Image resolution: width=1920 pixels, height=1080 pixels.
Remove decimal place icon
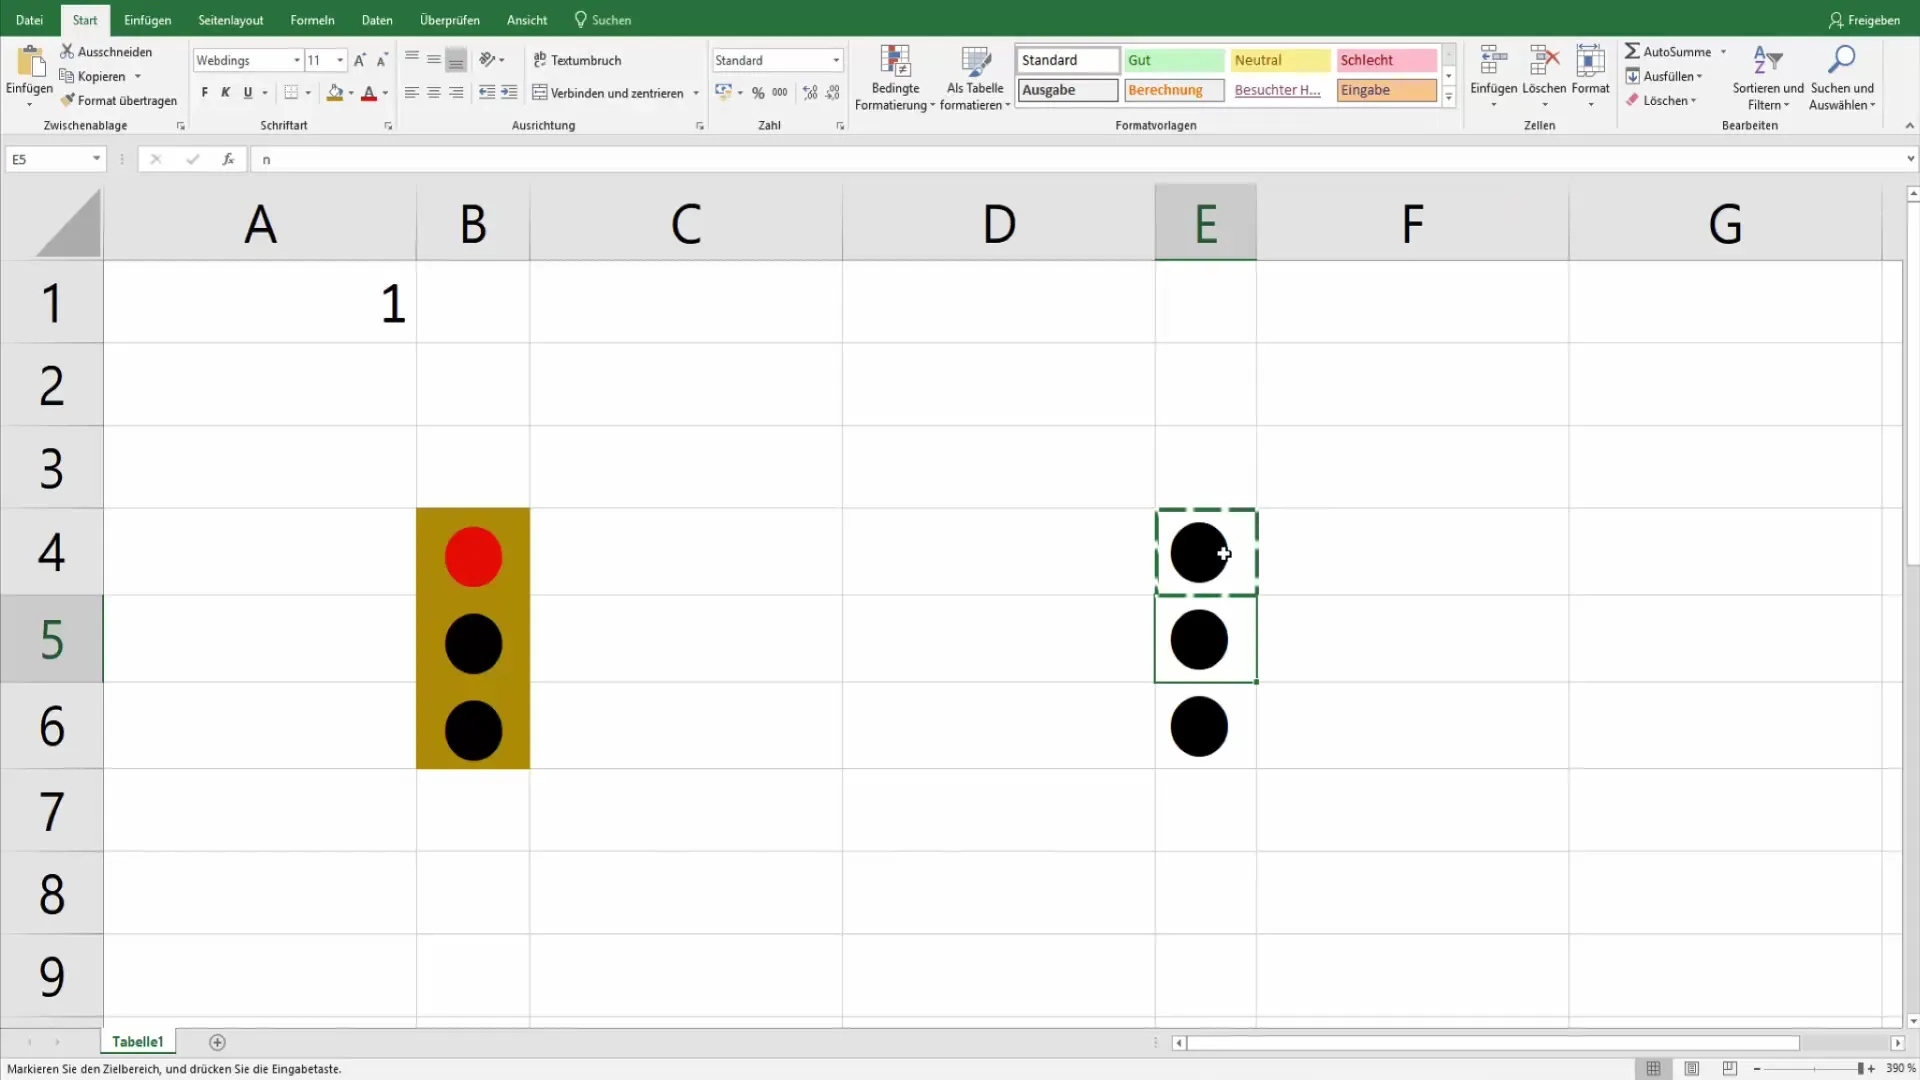tap(833, 93)
